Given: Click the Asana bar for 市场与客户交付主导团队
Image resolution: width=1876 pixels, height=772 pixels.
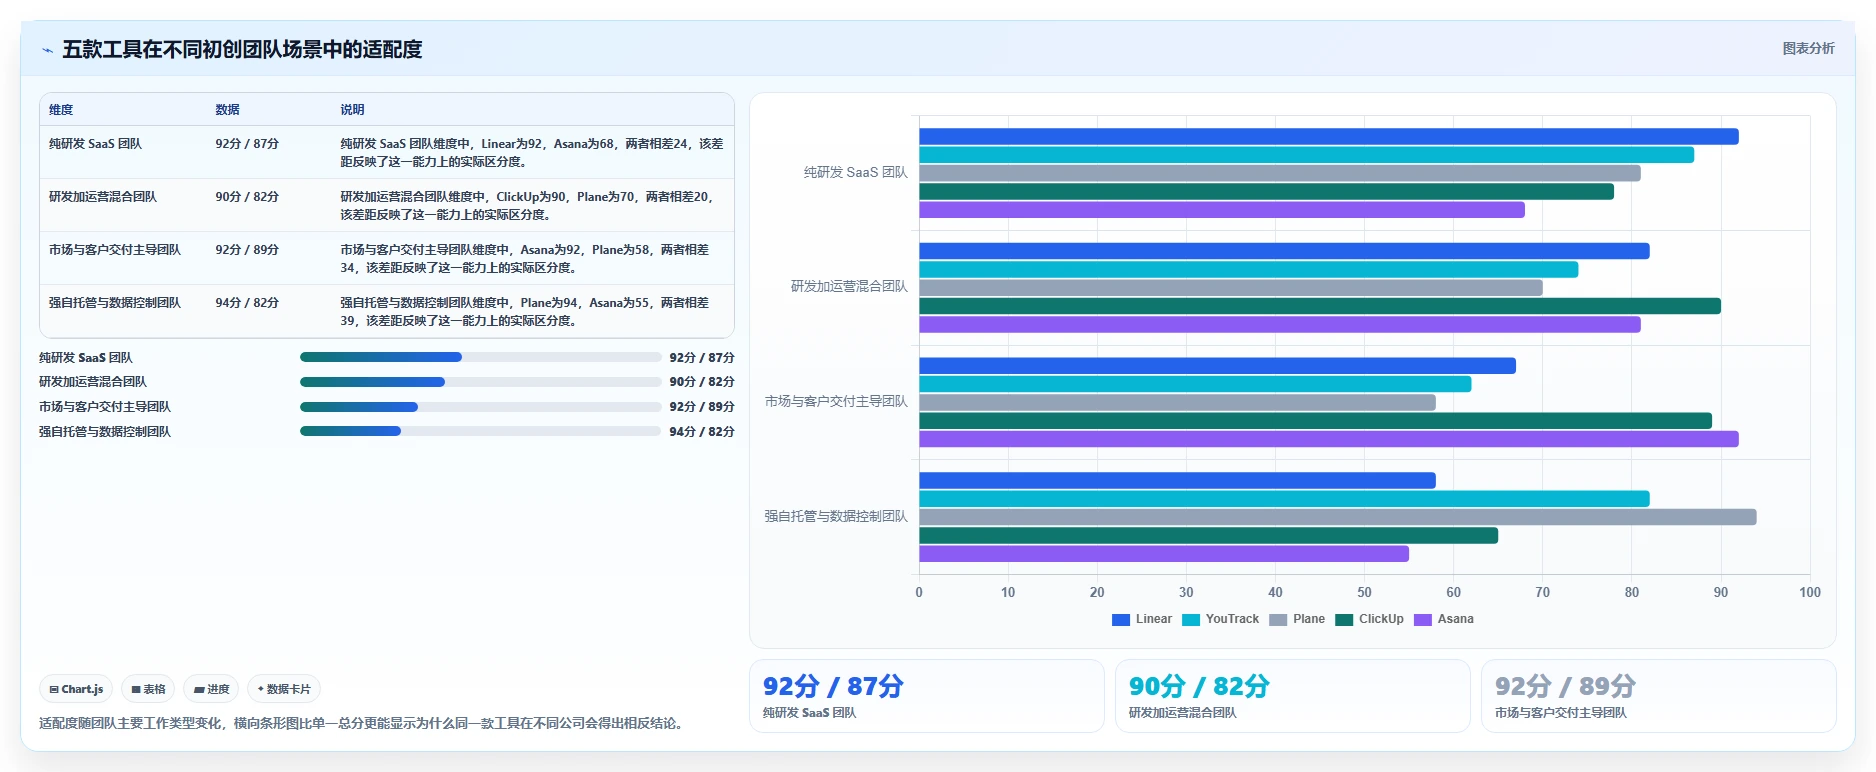Looking at the screenshot, I should (1328, 439).
